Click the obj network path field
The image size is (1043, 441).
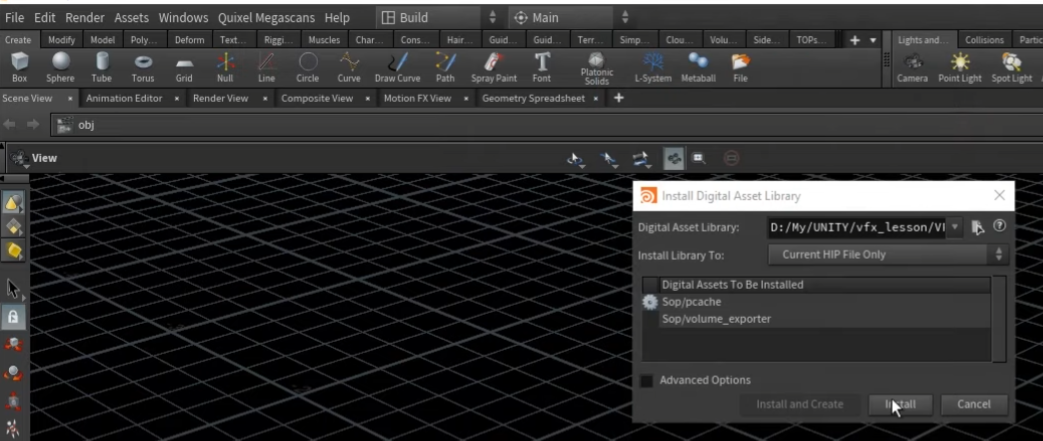click(x=545, y=125)
